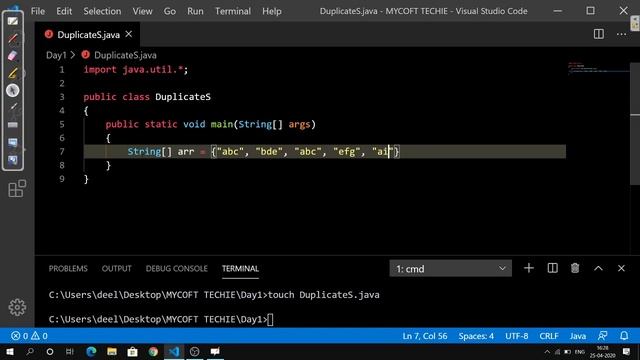
Task: Create a new terminal with plus icon
Action: 529,268
